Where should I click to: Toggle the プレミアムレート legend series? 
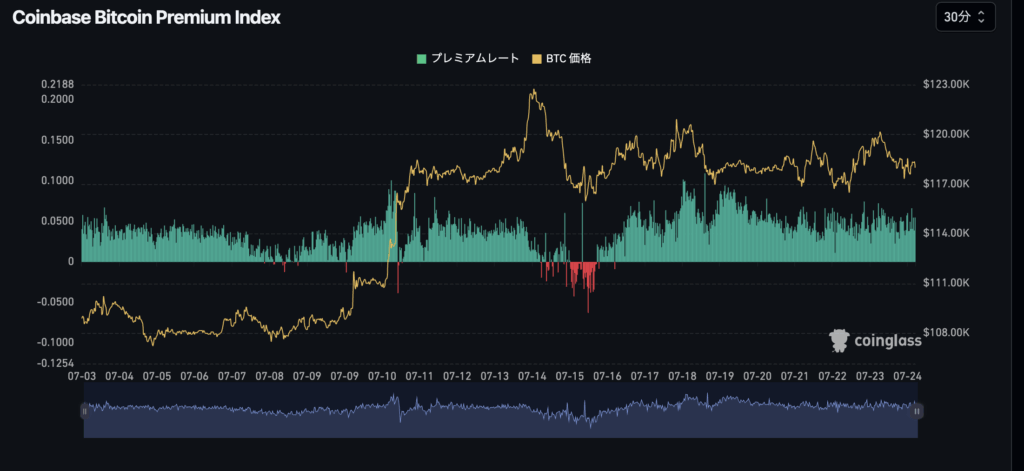(468, 59)
